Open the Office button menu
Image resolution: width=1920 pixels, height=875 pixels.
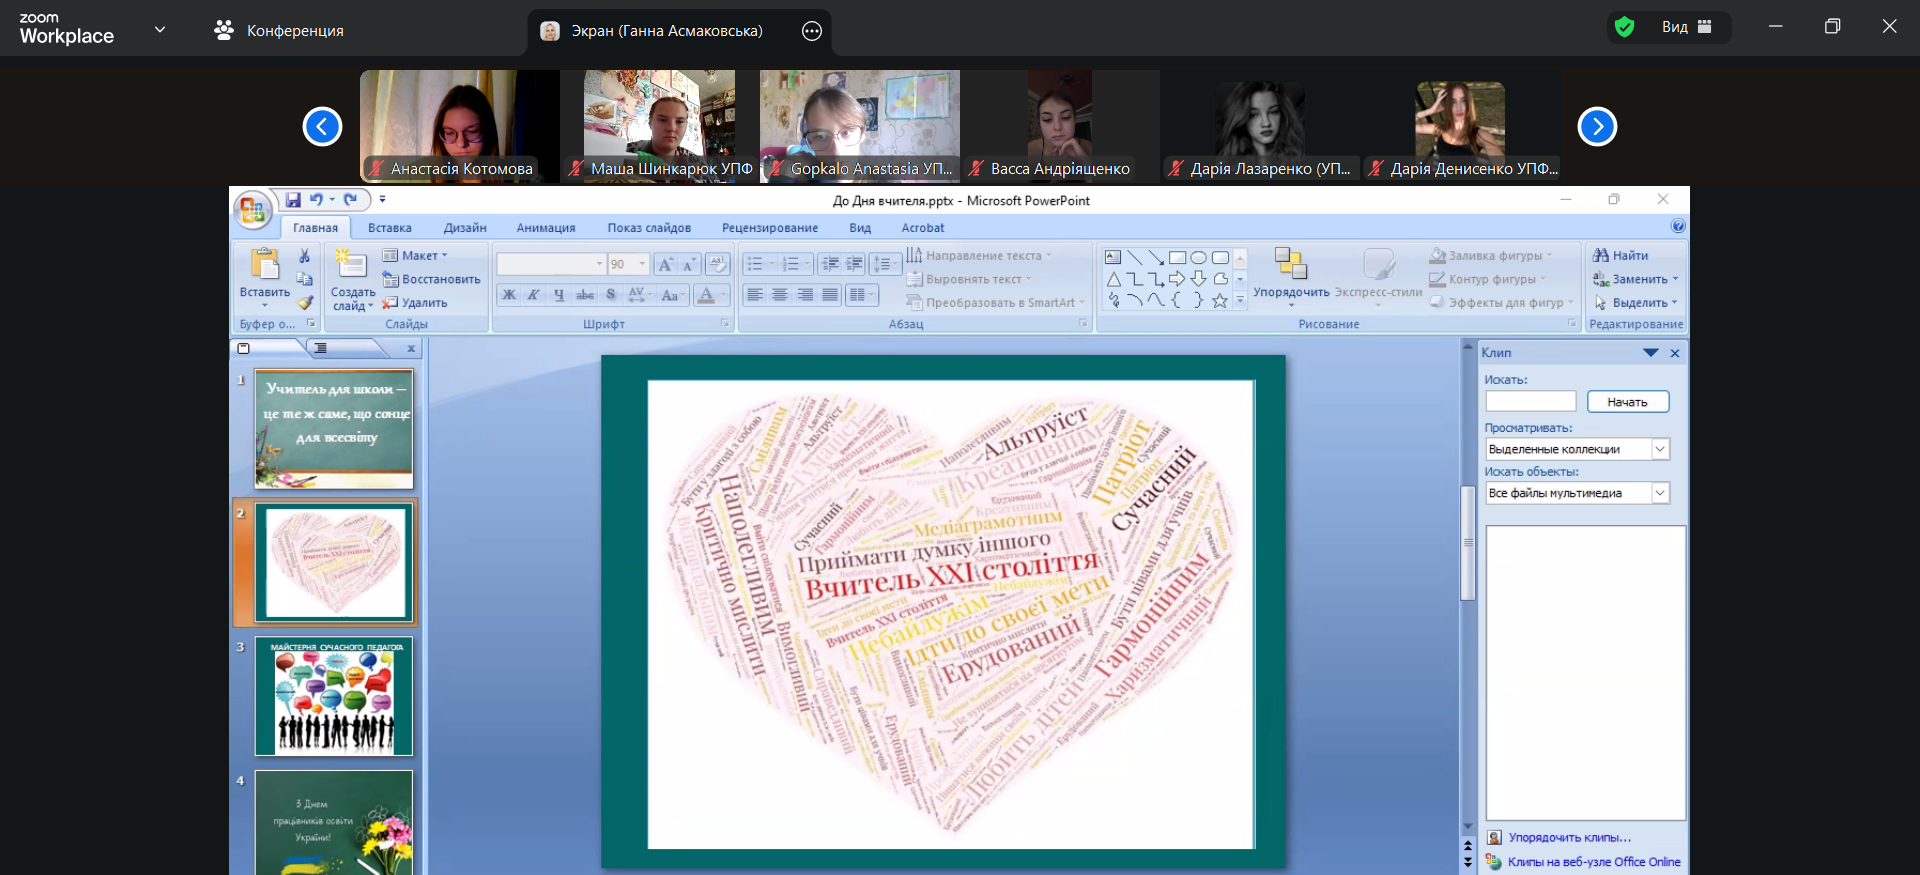[x=252, y=210]
